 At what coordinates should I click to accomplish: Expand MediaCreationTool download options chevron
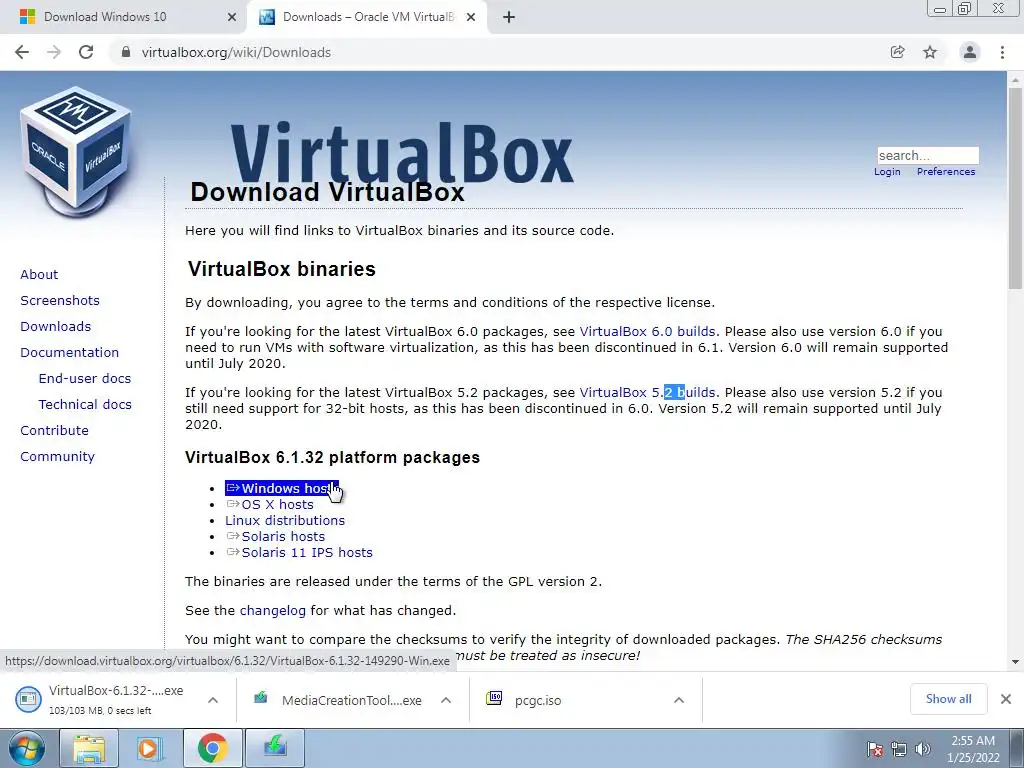point(446,700)
